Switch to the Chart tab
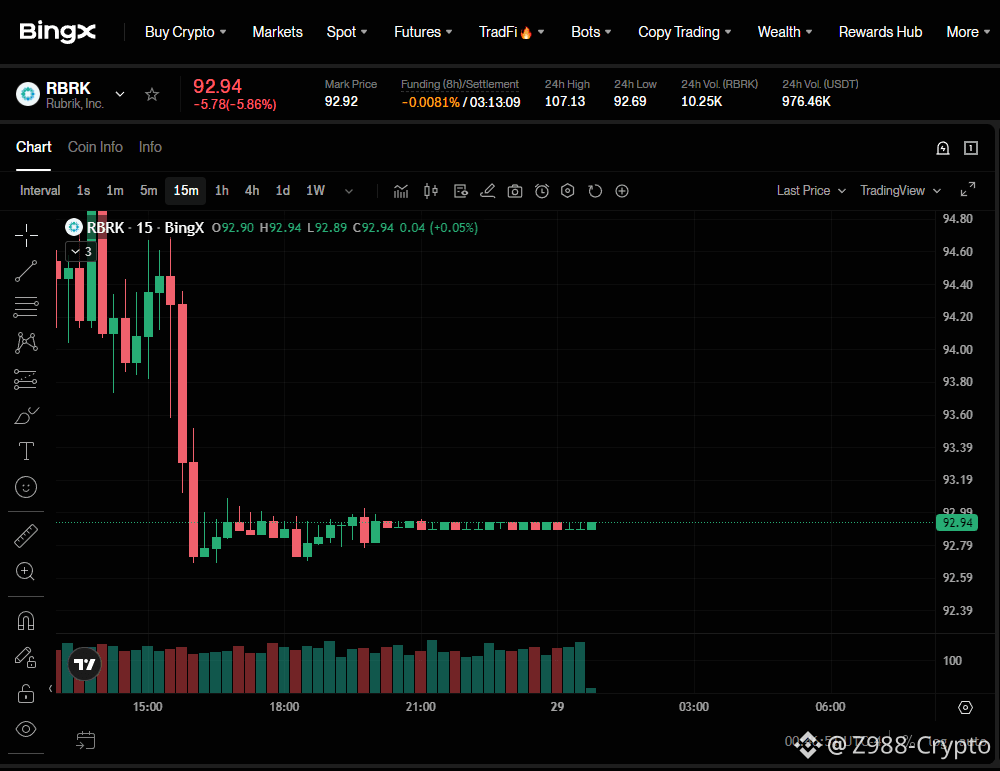This screenshot has width=1000, height=771. 33,147
